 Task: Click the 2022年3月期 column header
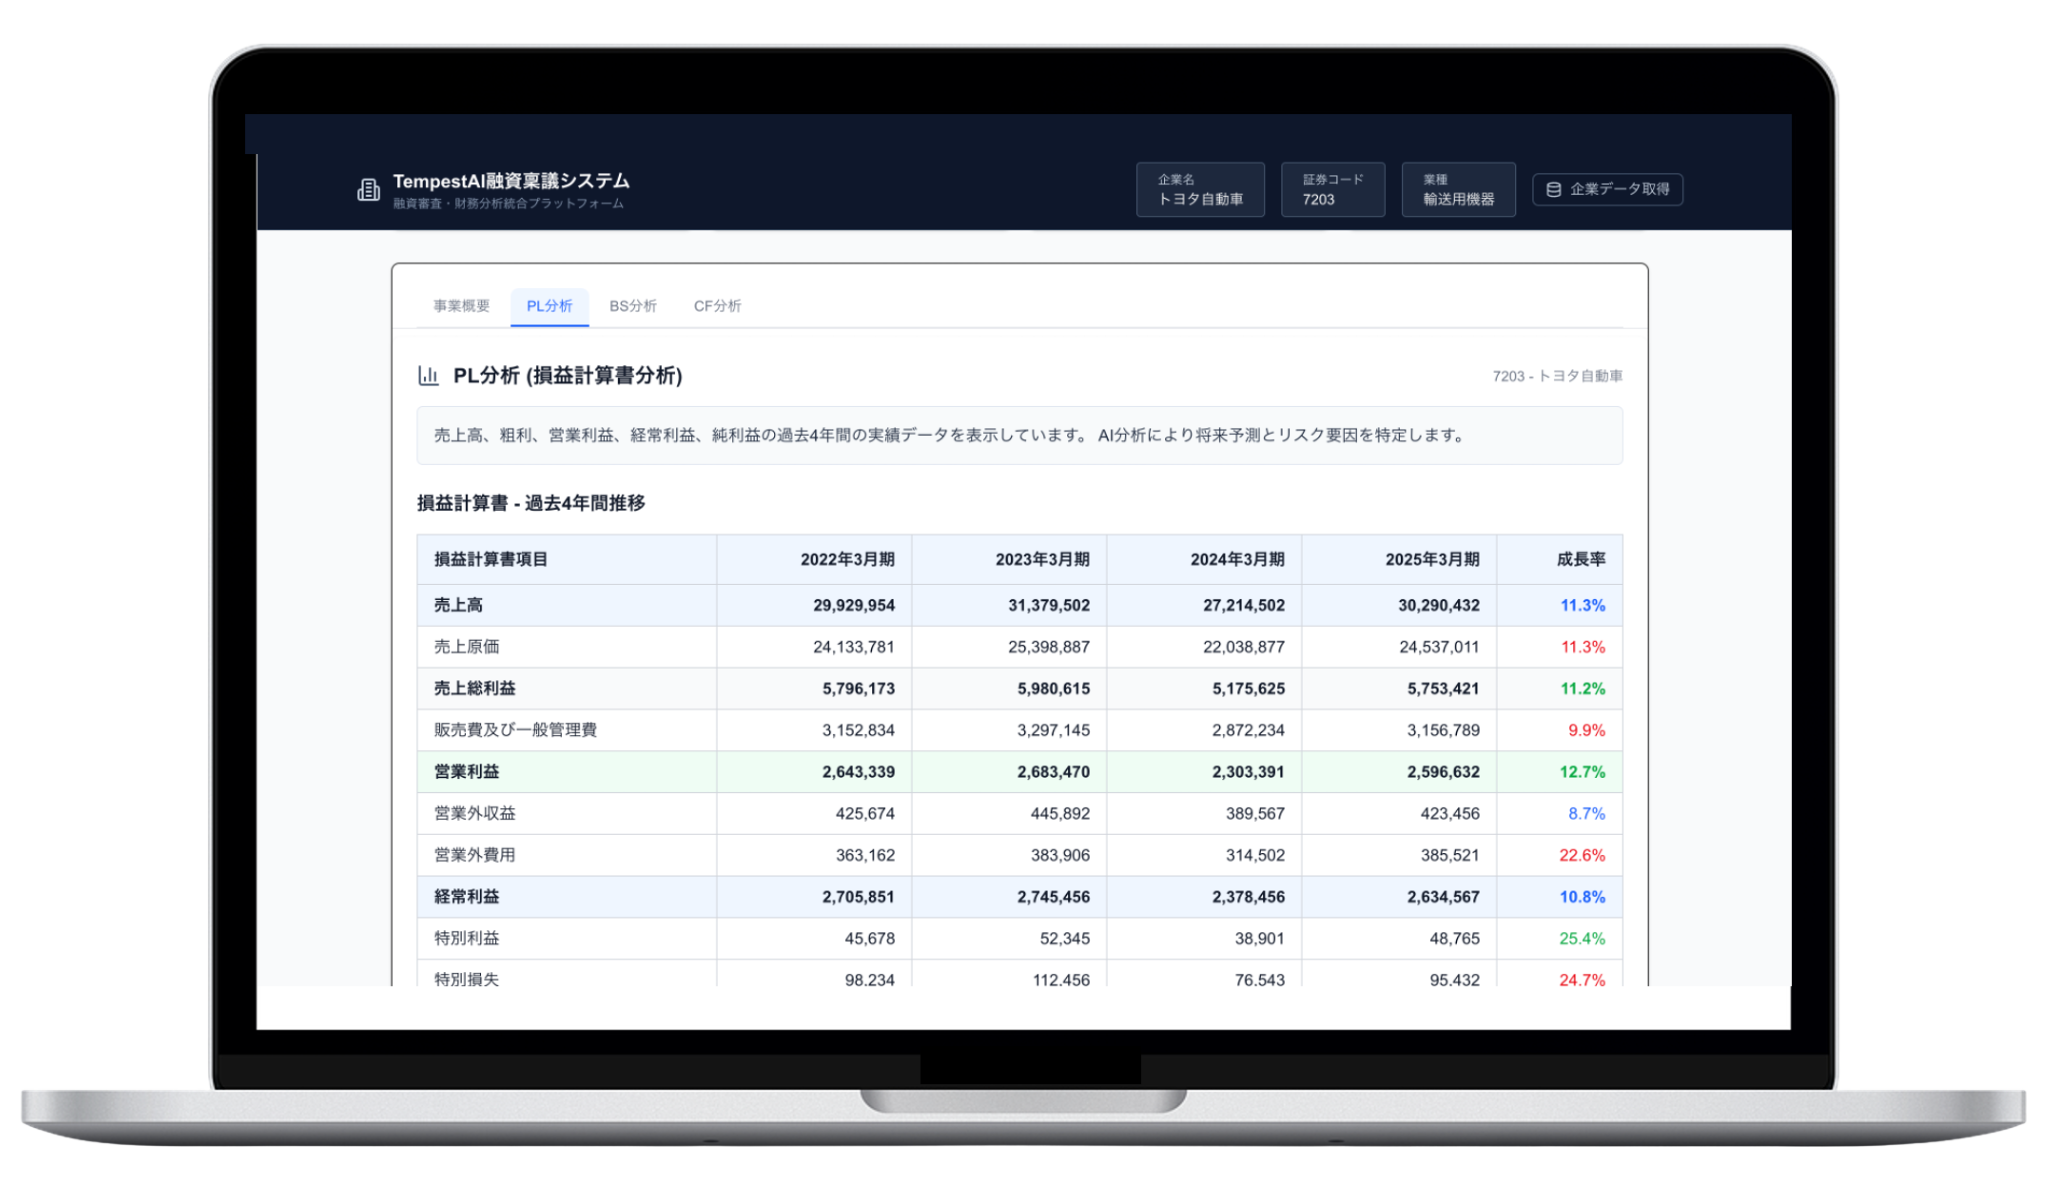847,560
